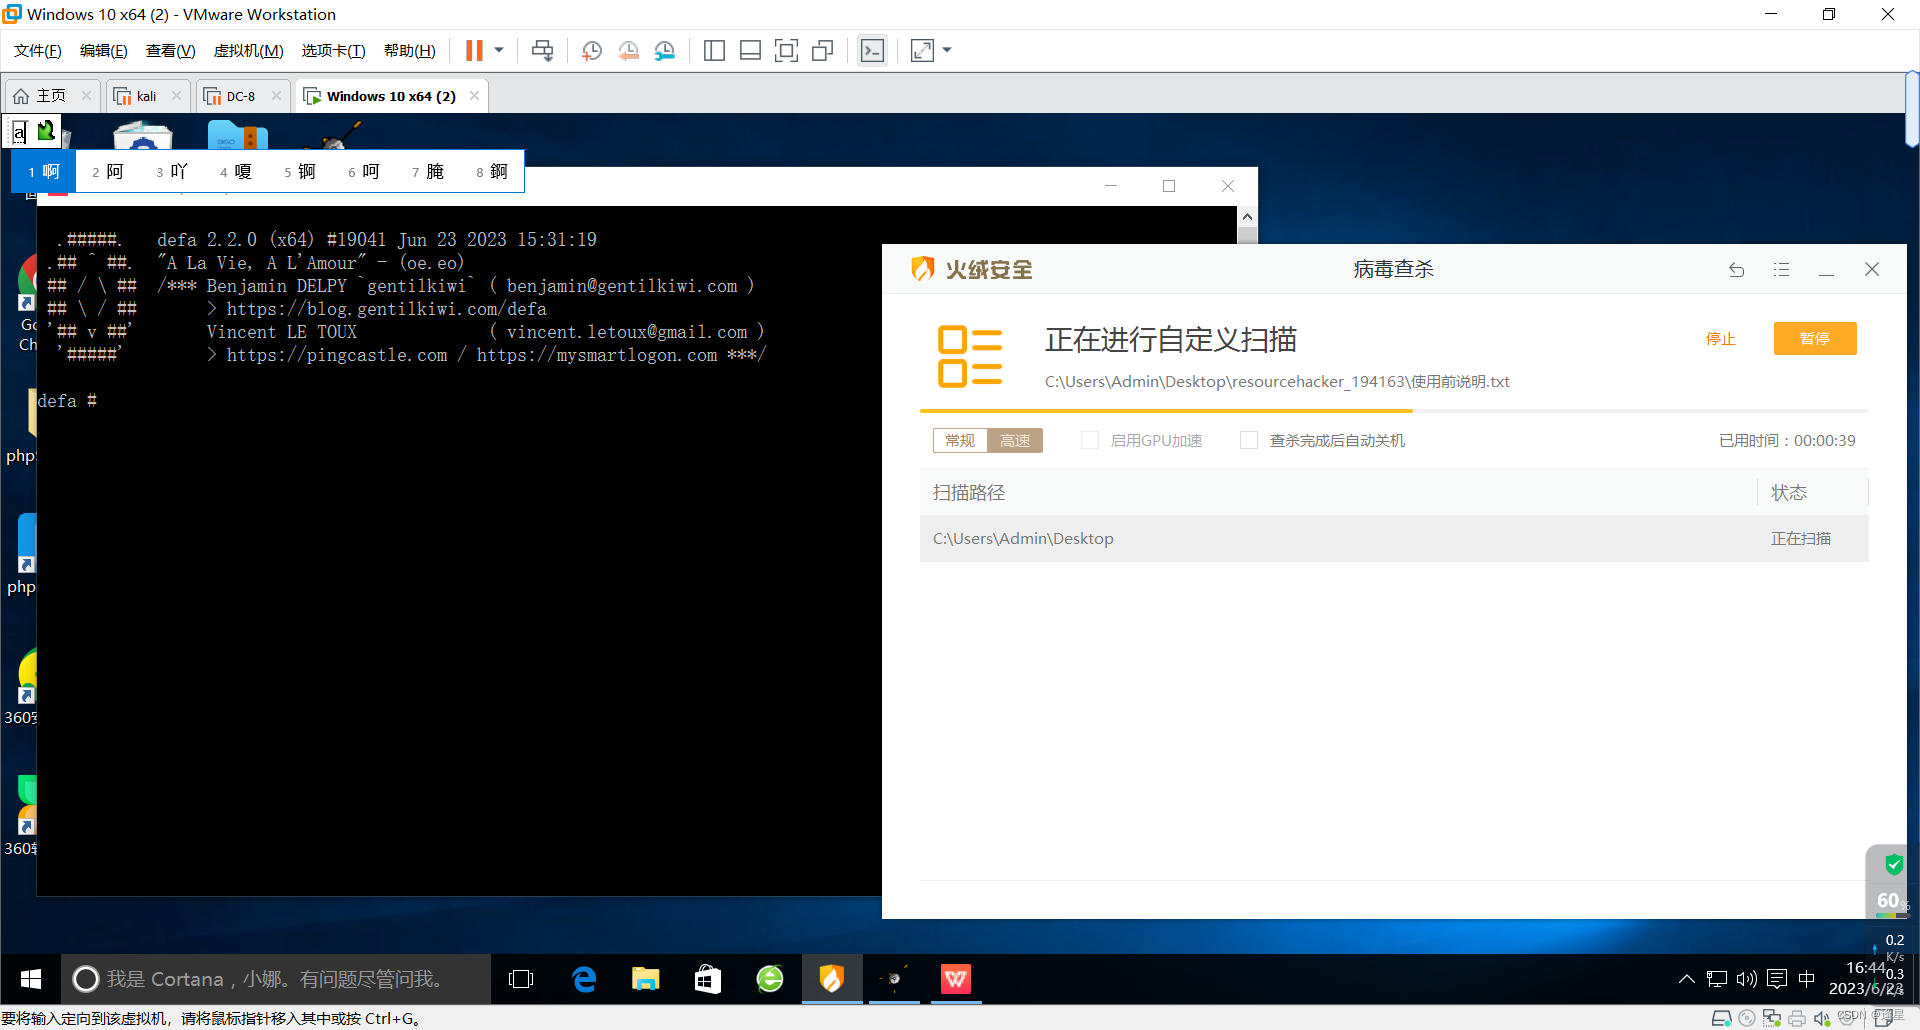
Task: Open the 虚拟机(M) menu
Action: [x=249, y=51]
